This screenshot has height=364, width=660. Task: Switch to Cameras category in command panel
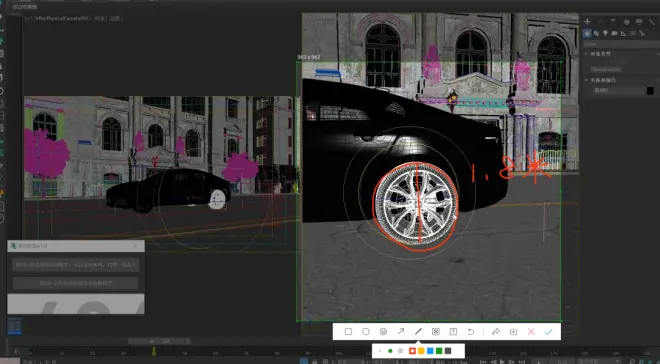coord(614,33)
